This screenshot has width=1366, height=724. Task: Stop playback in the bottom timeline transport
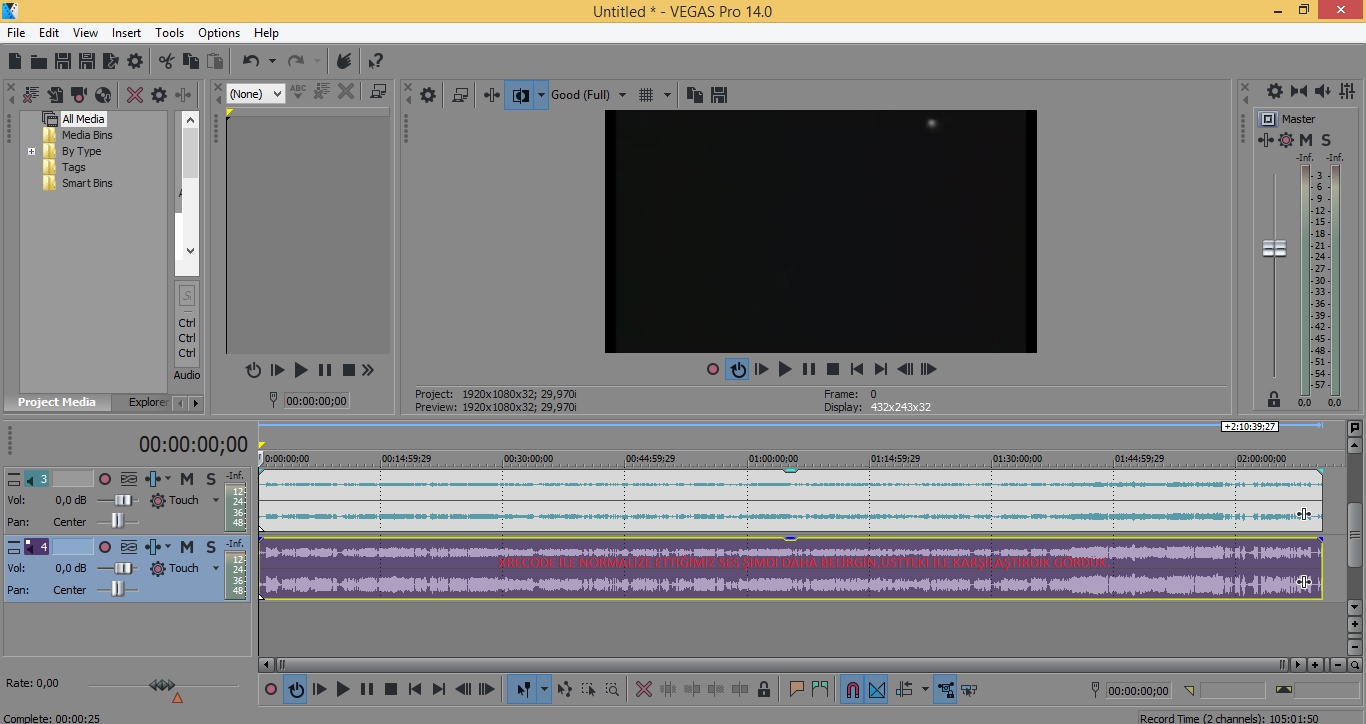tap(391, 689)
